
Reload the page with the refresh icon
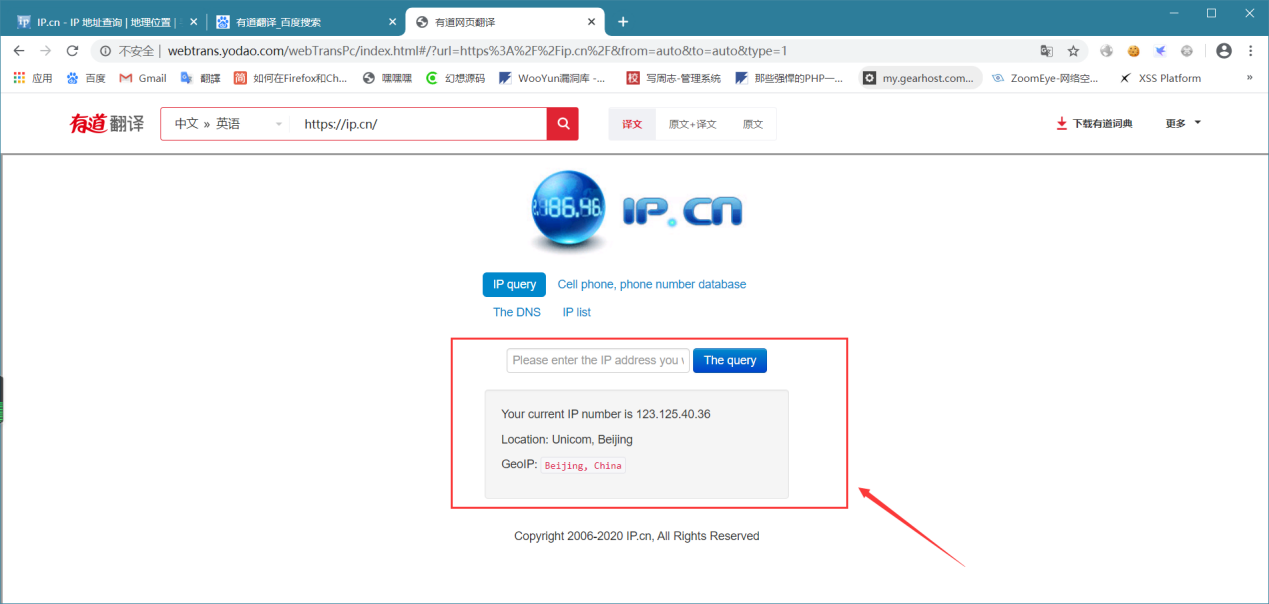tap(72, 50)
